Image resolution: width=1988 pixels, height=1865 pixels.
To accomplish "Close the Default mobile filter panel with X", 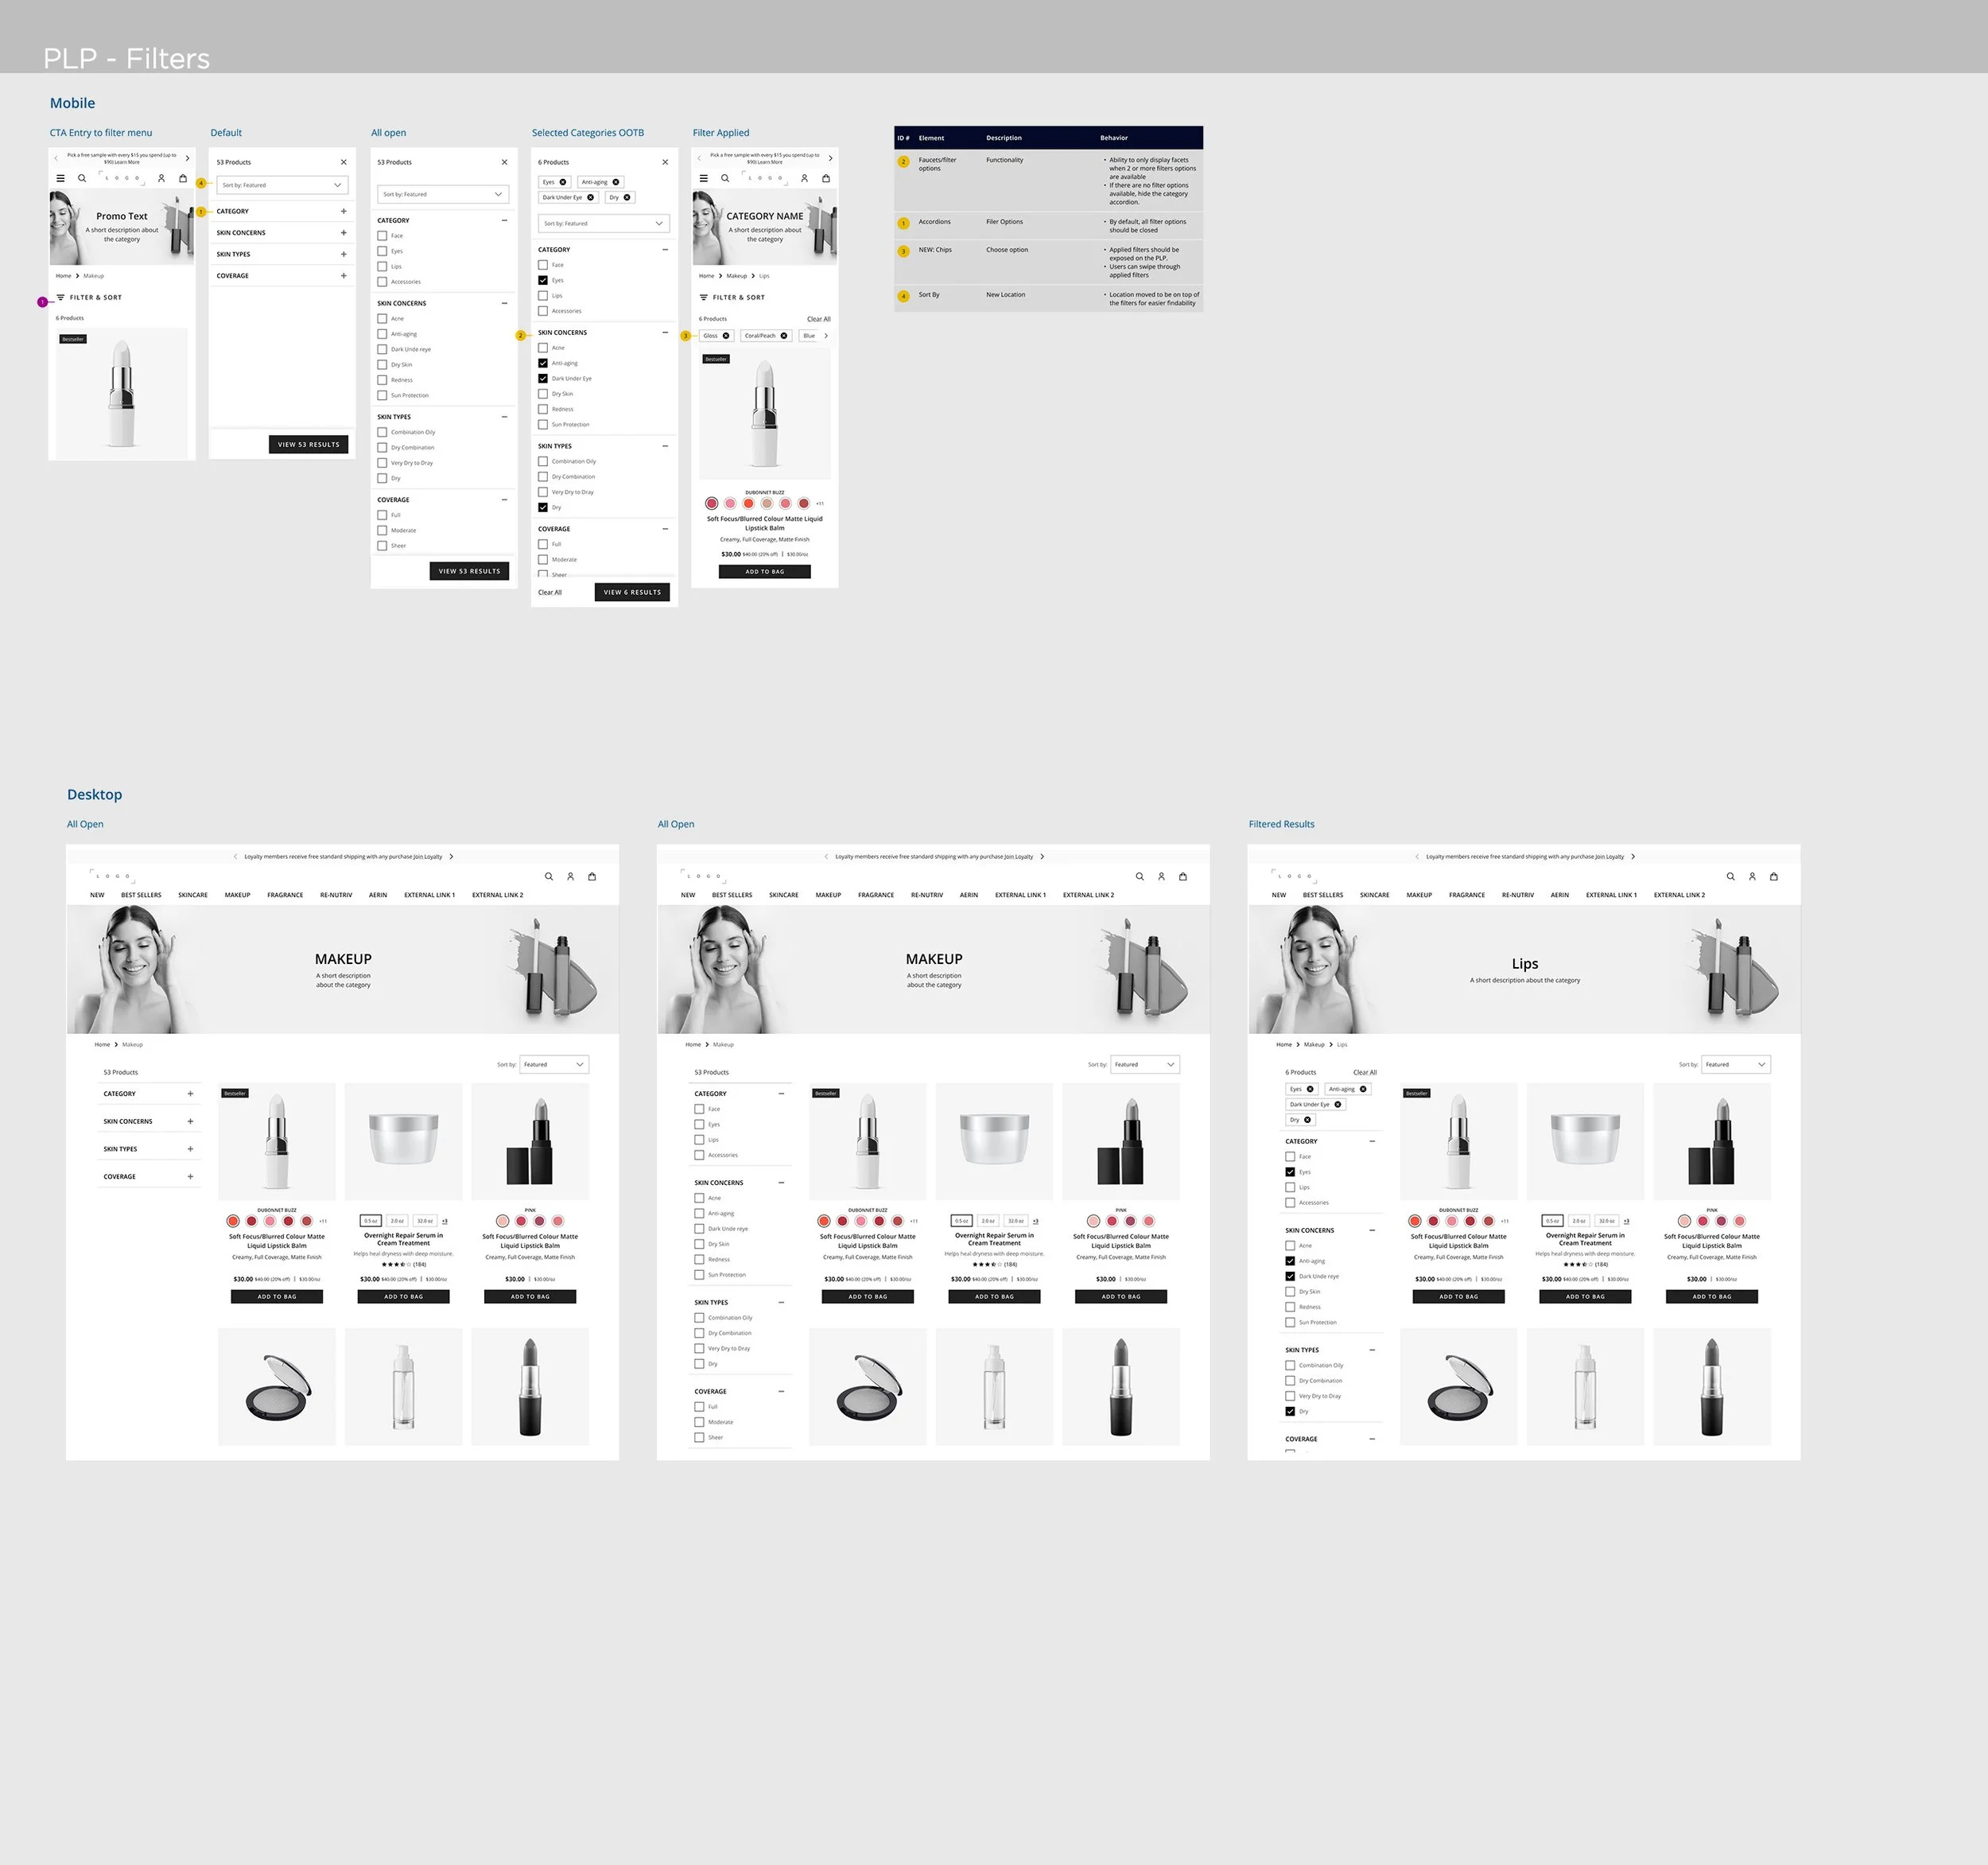I will tap(343, 162).
